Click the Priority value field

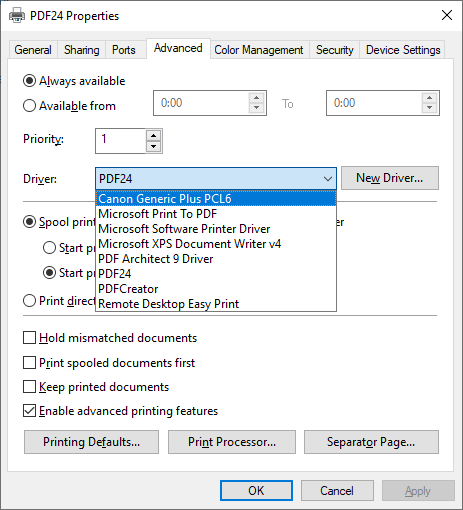click(121, 141)
